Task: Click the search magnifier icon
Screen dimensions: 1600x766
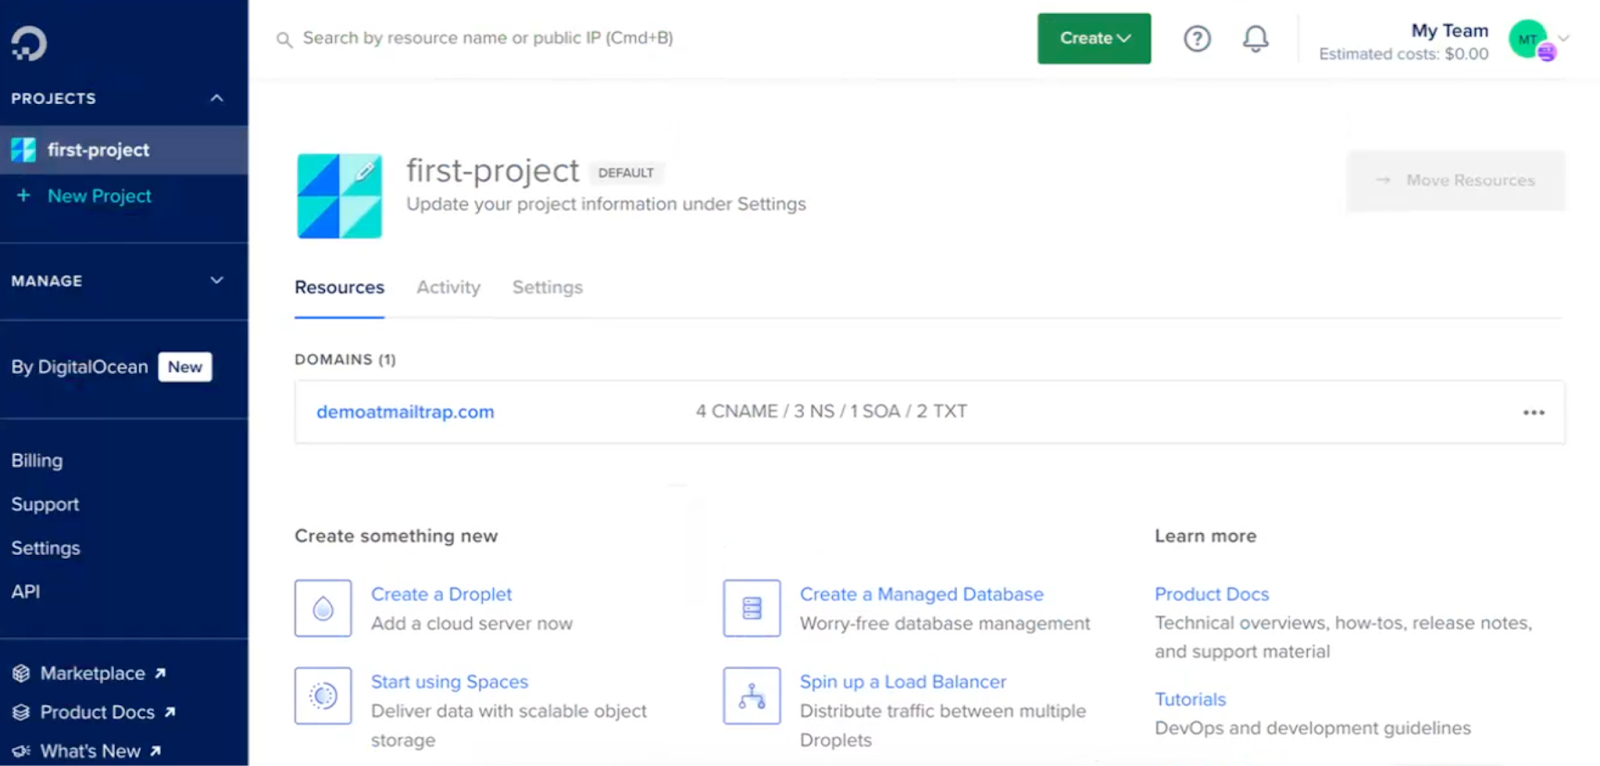Action: 284,40
